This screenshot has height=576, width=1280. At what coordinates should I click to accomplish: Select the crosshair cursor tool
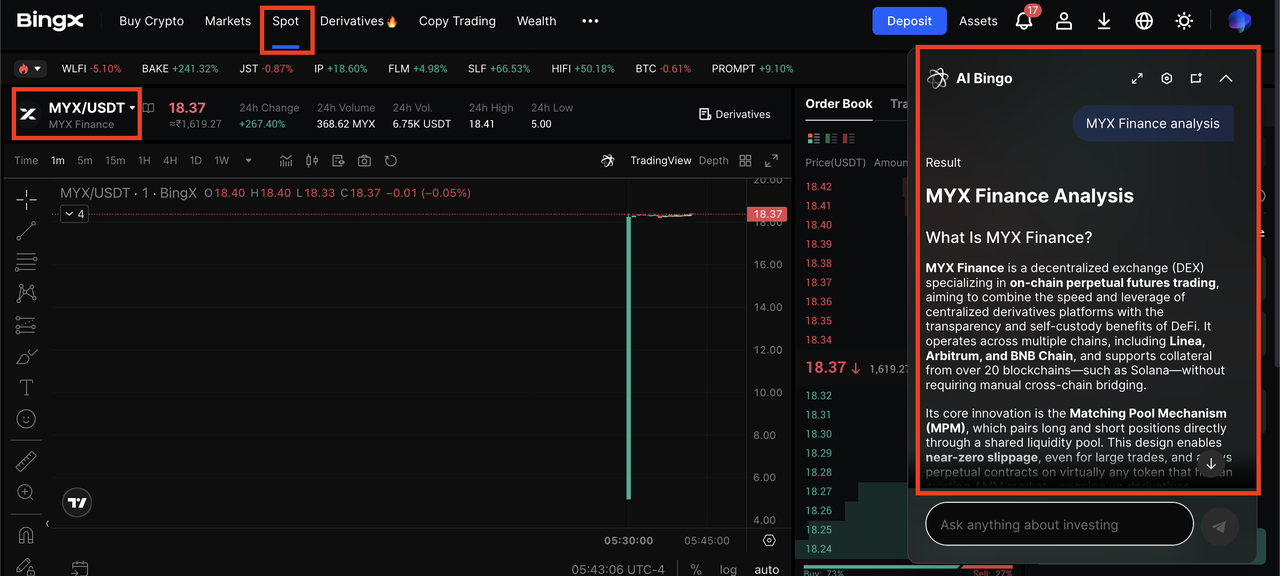point(26,199)
